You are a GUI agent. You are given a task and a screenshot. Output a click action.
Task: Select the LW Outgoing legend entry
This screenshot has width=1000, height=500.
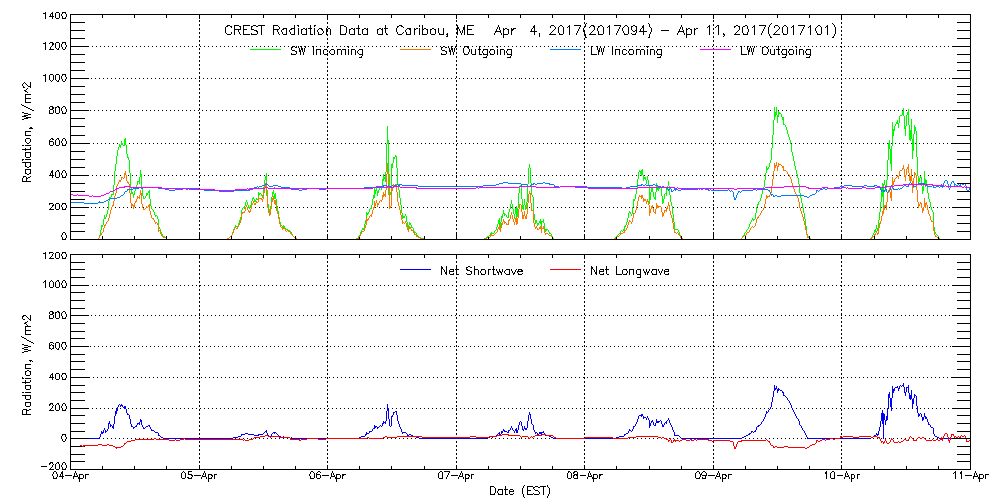pos(775,51)
